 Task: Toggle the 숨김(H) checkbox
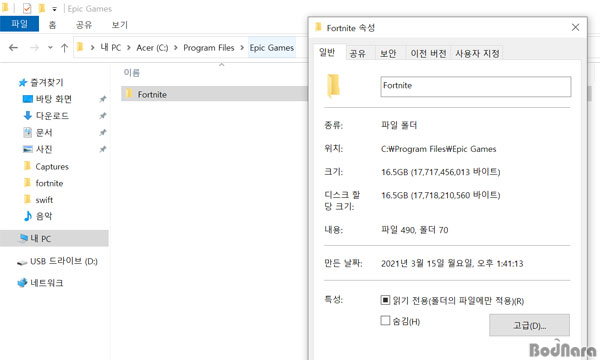click(x=385, y=321)
